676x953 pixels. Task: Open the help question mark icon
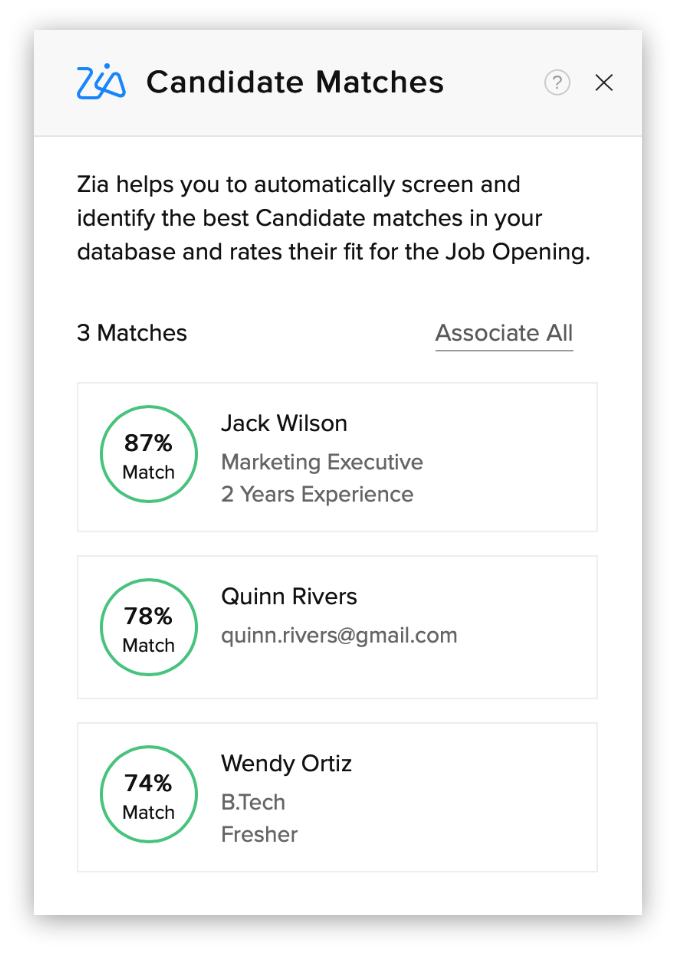tap(557, 83)
